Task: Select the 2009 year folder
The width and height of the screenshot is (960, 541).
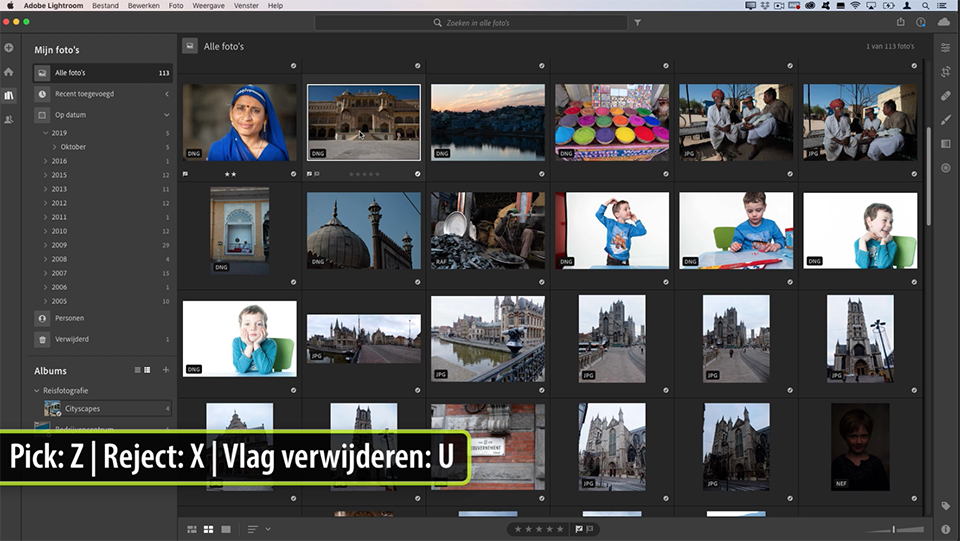Action: [x=59, y=245]
